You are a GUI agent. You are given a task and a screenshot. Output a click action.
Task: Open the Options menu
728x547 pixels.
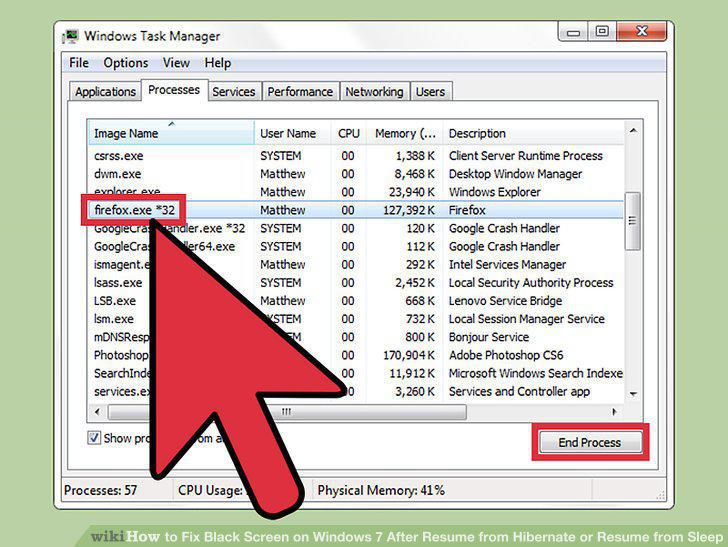(x=126, y=63)
